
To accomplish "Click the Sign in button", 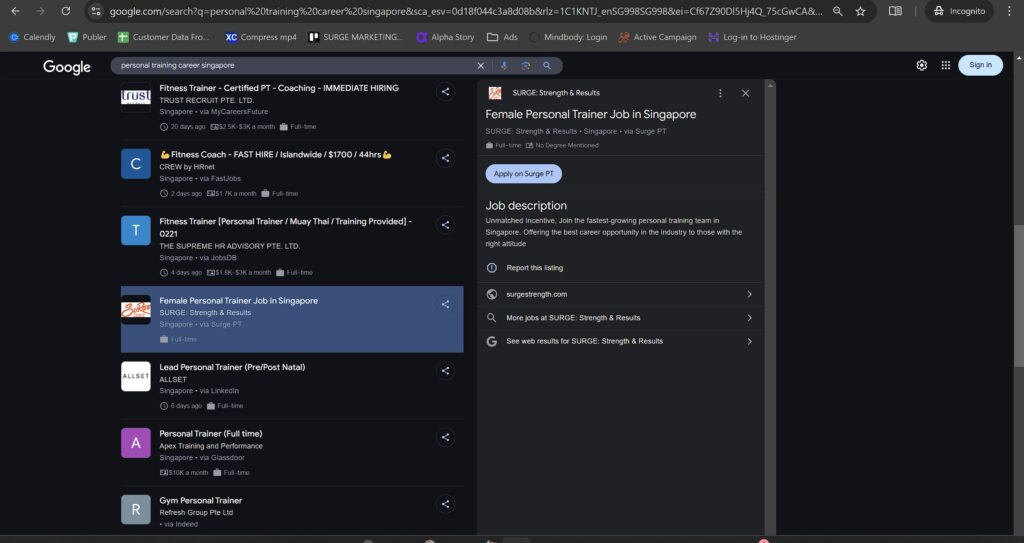I will [x=980, y=65].
